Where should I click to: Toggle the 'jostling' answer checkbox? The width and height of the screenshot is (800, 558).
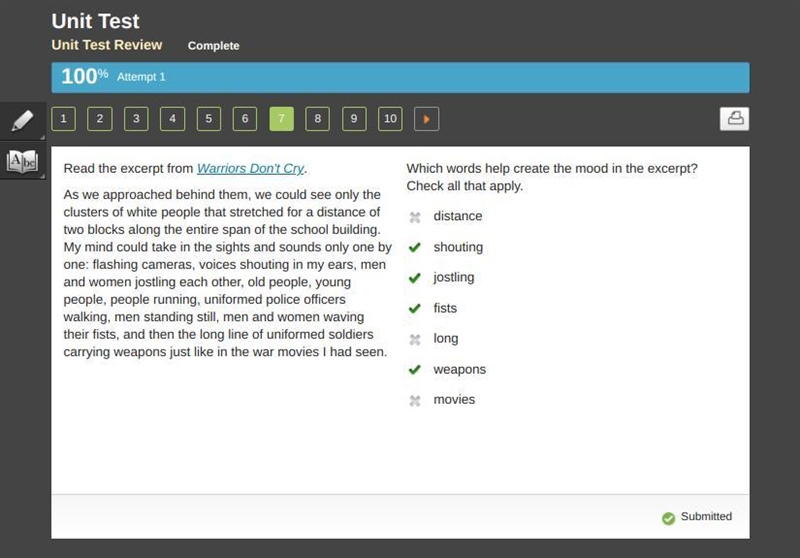pos(415,278)
